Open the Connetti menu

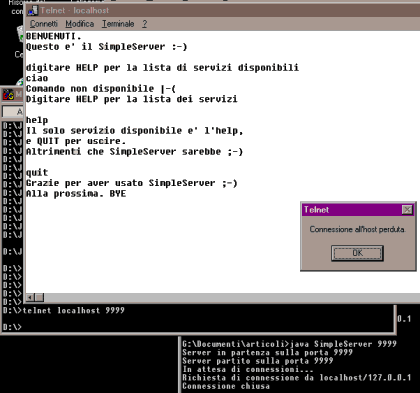pyautogui.click(x=44, y=24)
